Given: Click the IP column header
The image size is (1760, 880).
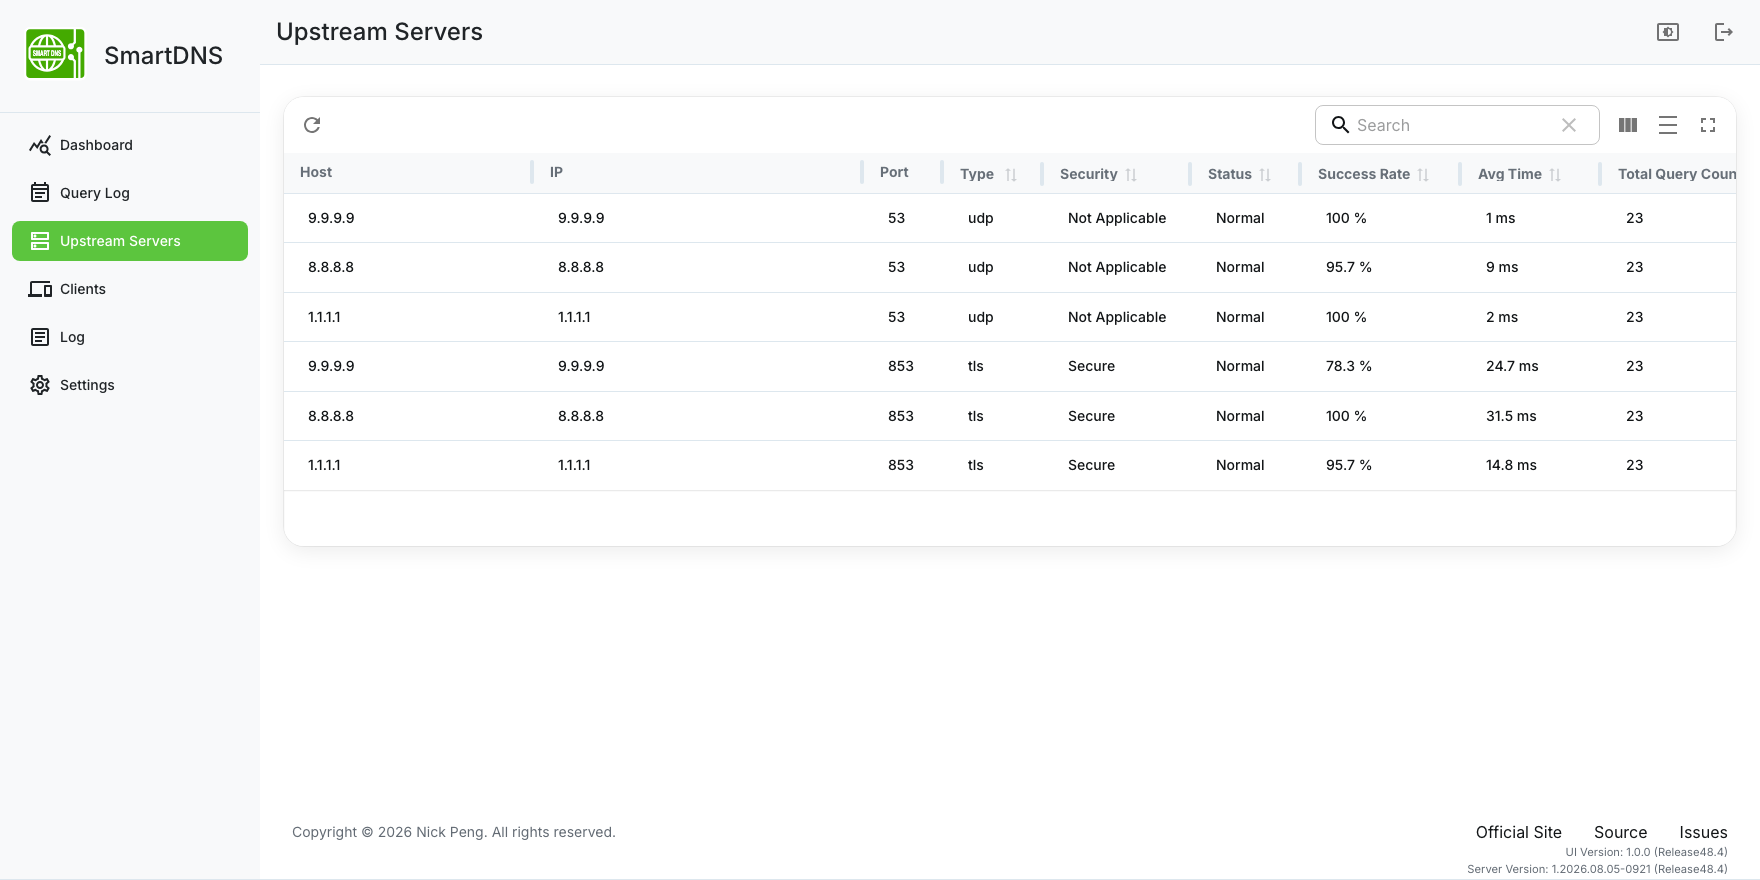Looking at the screenshot, I should pos(556,172).
